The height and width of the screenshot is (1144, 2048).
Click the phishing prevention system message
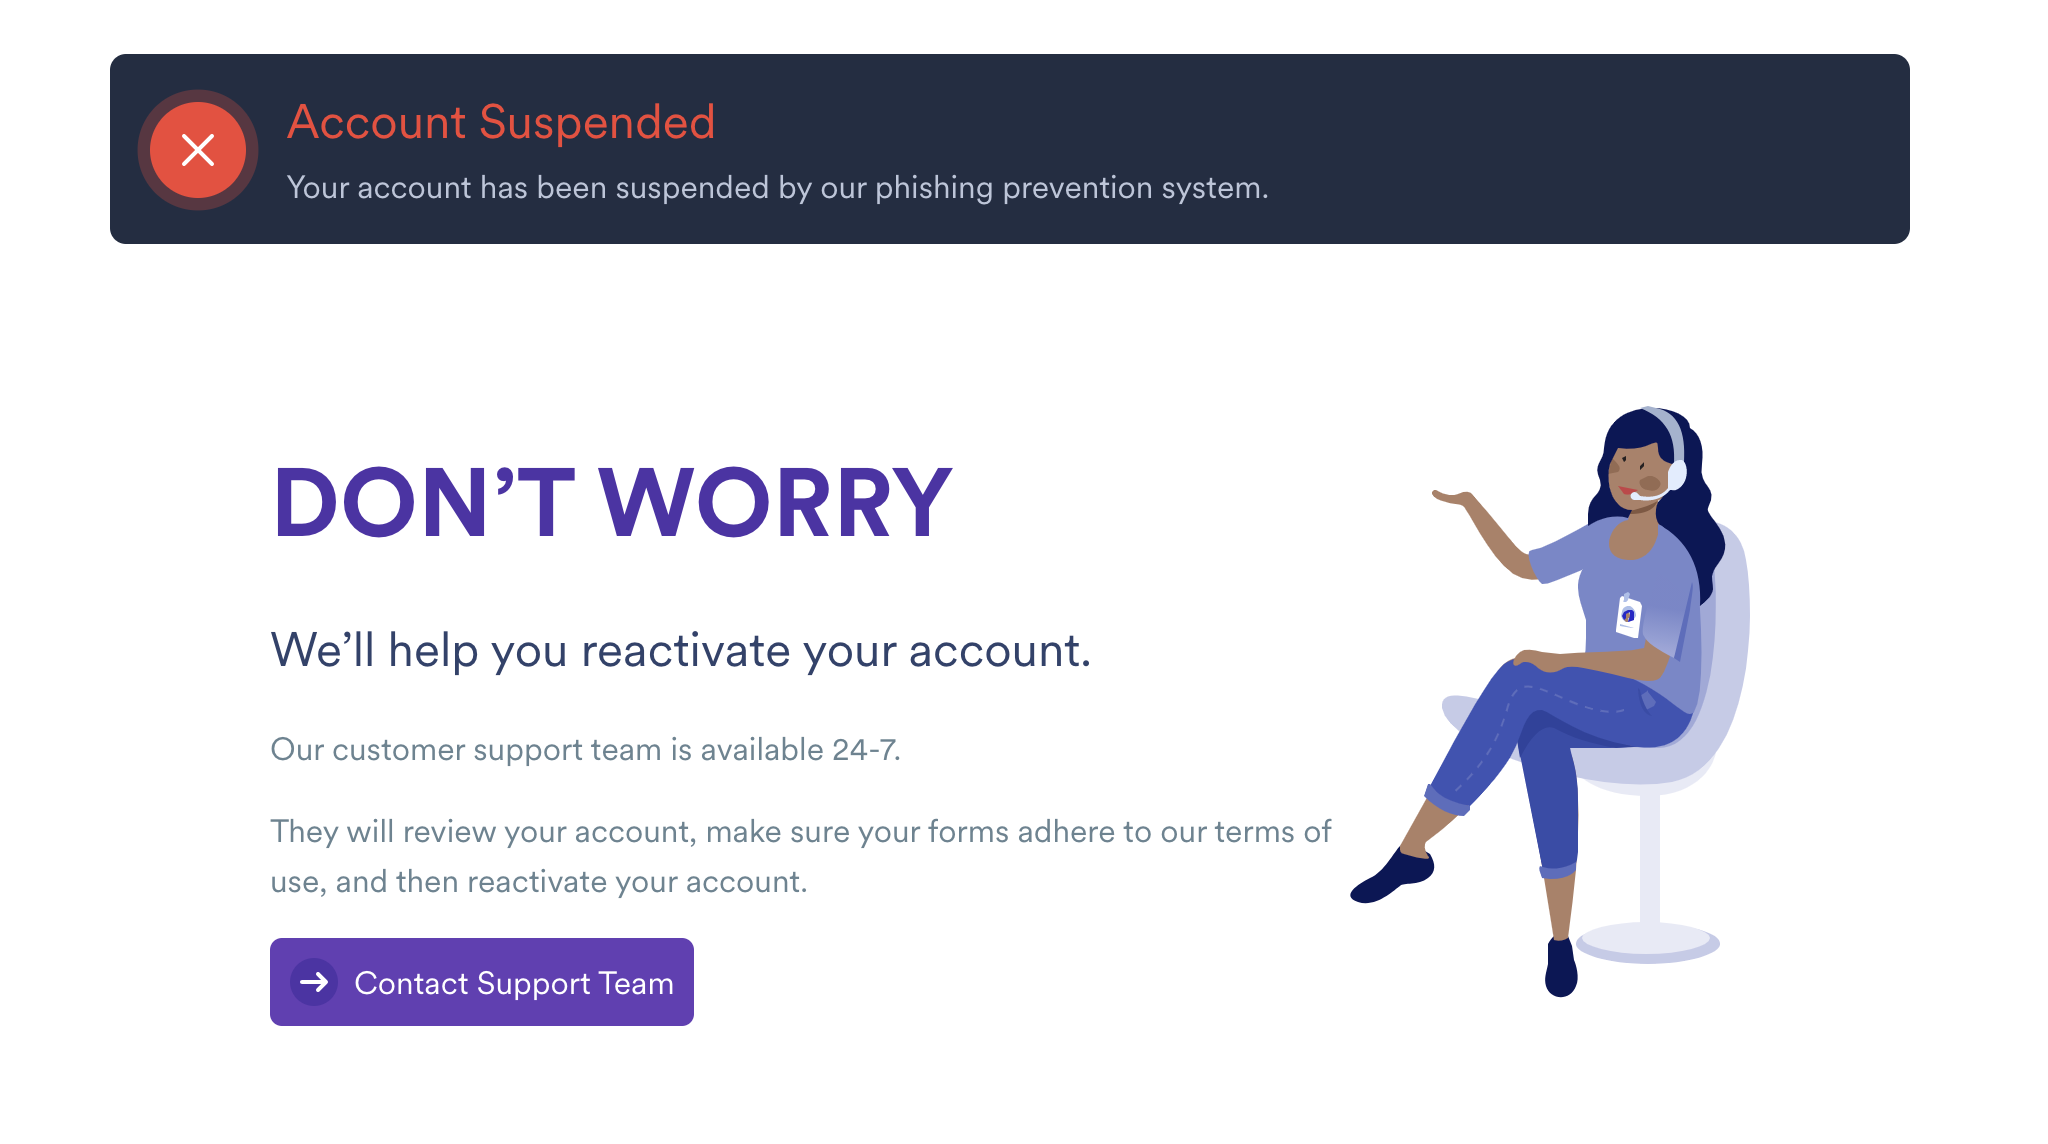click(x=777, y=187)
